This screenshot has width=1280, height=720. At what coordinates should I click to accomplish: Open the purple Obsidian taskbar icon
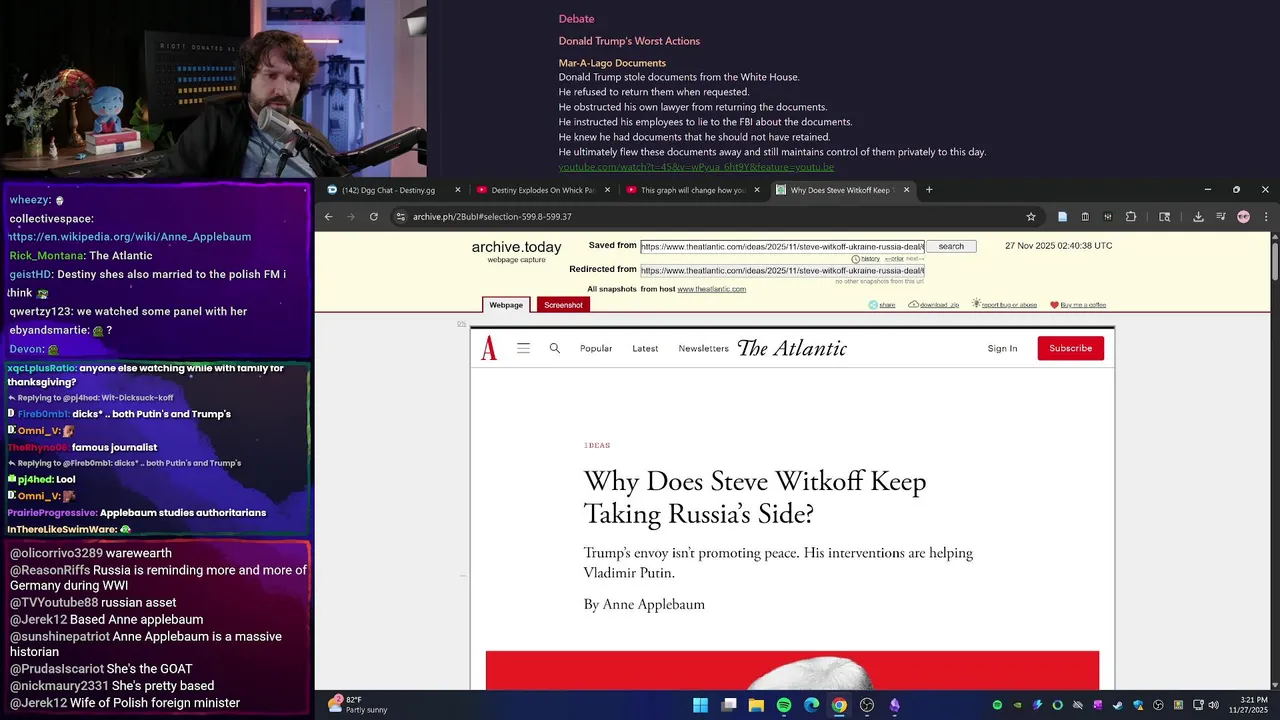[x=894, y=705]
